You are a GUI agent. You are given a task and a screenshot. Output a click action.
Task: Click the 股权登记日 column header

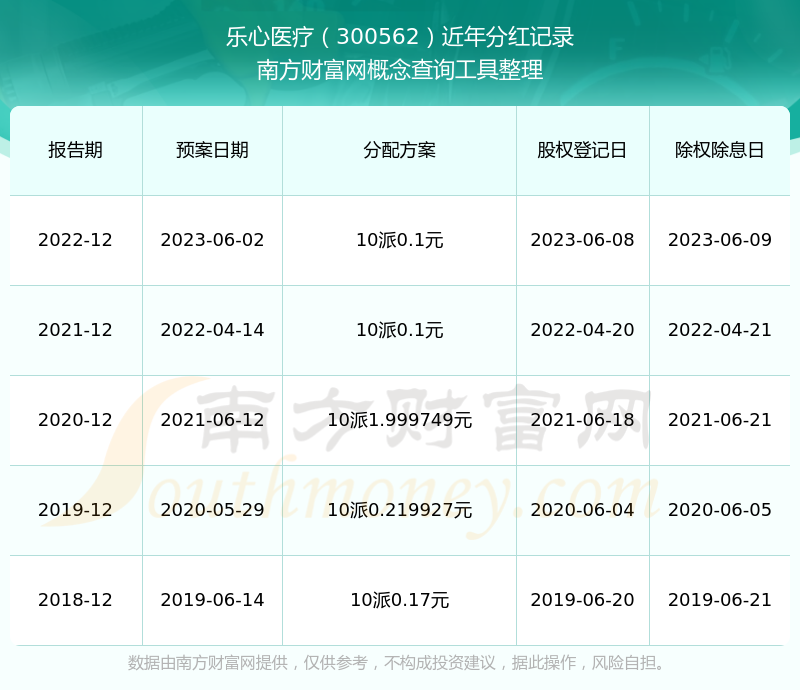point(582,150)
